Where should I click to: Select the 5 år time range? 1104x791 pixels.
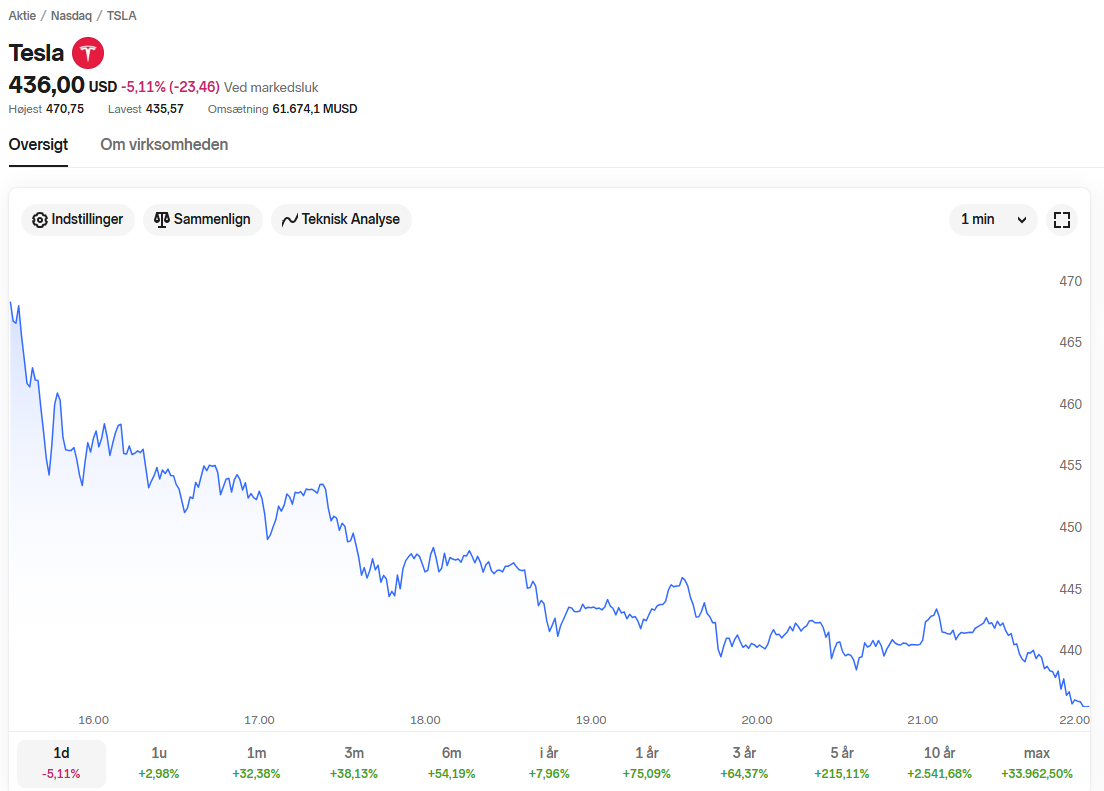coord(842,763)
